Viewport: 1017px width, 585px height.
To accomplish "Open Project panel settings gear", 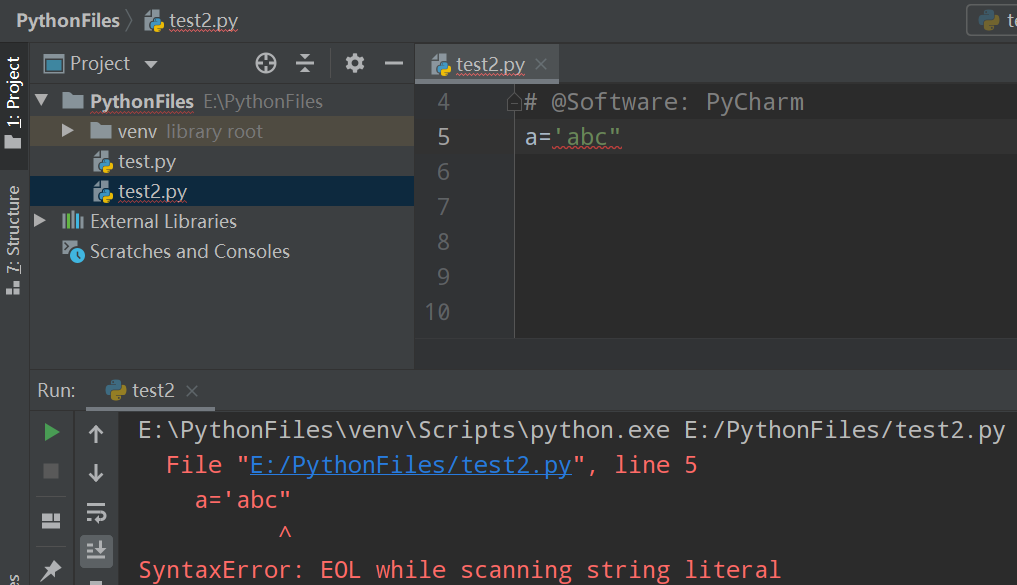I will coord(355,64).
